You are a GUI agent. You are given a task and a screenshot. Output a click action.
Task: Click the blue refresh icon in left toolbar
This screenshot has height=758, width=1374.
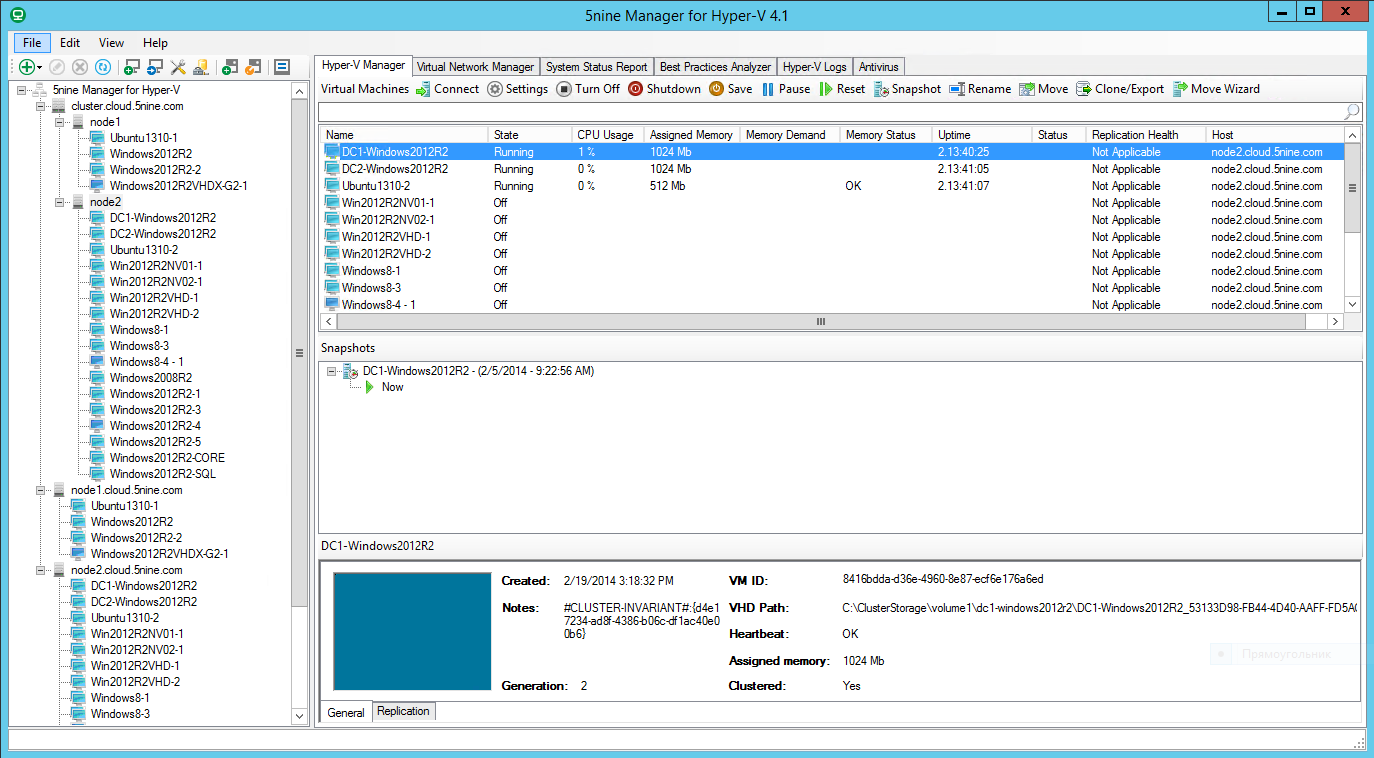point(102,67)
